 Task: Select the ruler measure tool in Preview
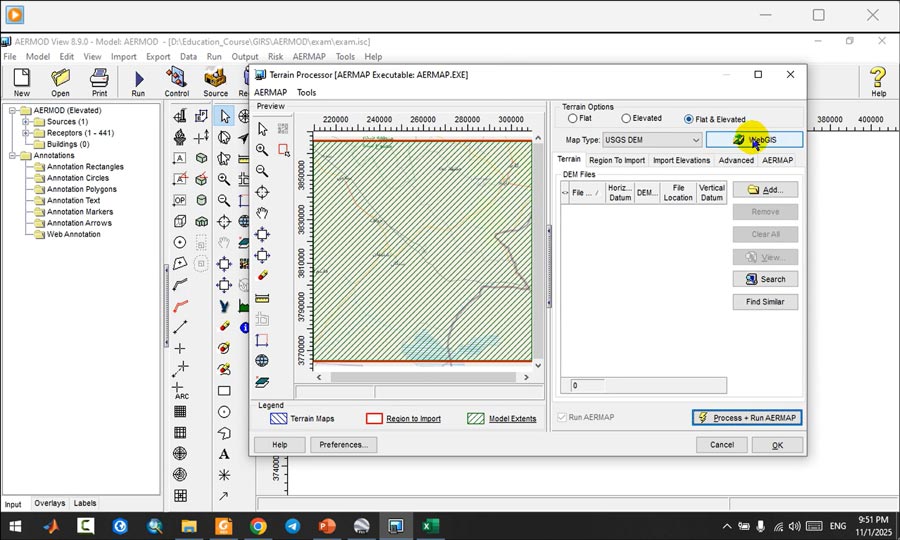tap(262, 298)
